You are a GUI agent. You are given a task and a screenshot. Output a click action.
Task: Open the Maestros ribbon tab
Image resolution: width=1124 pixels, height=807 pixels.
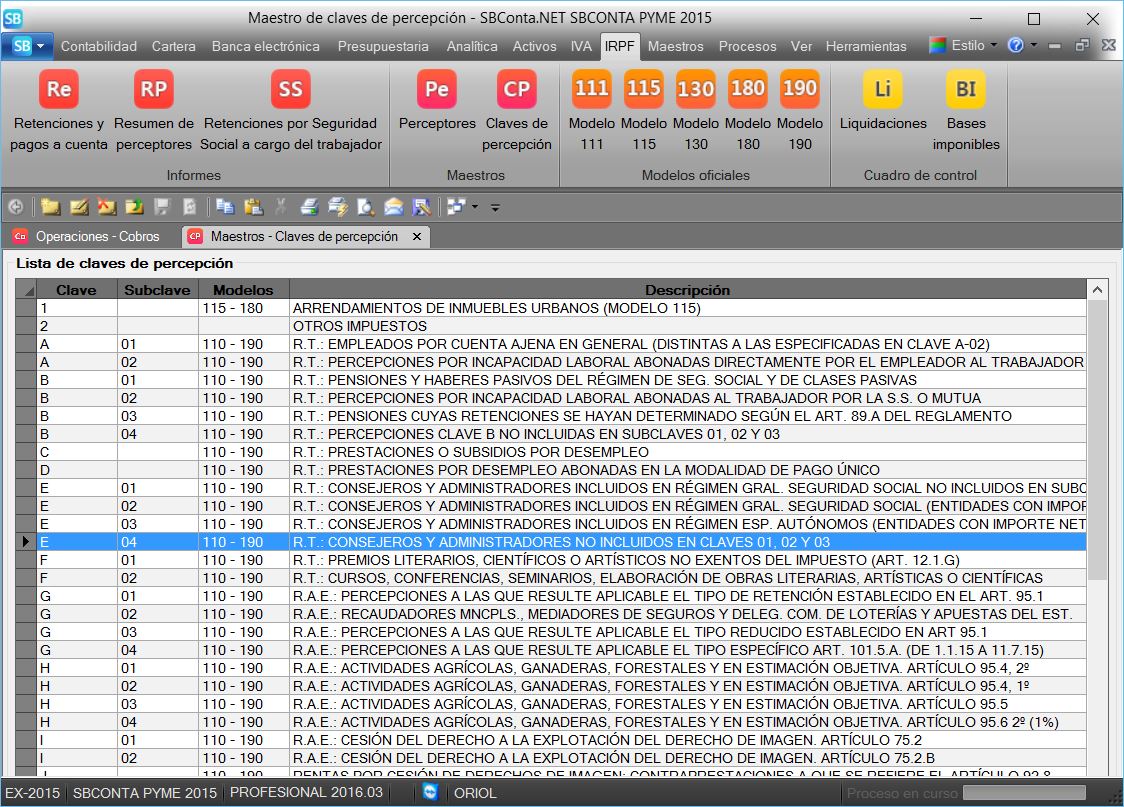675,46
